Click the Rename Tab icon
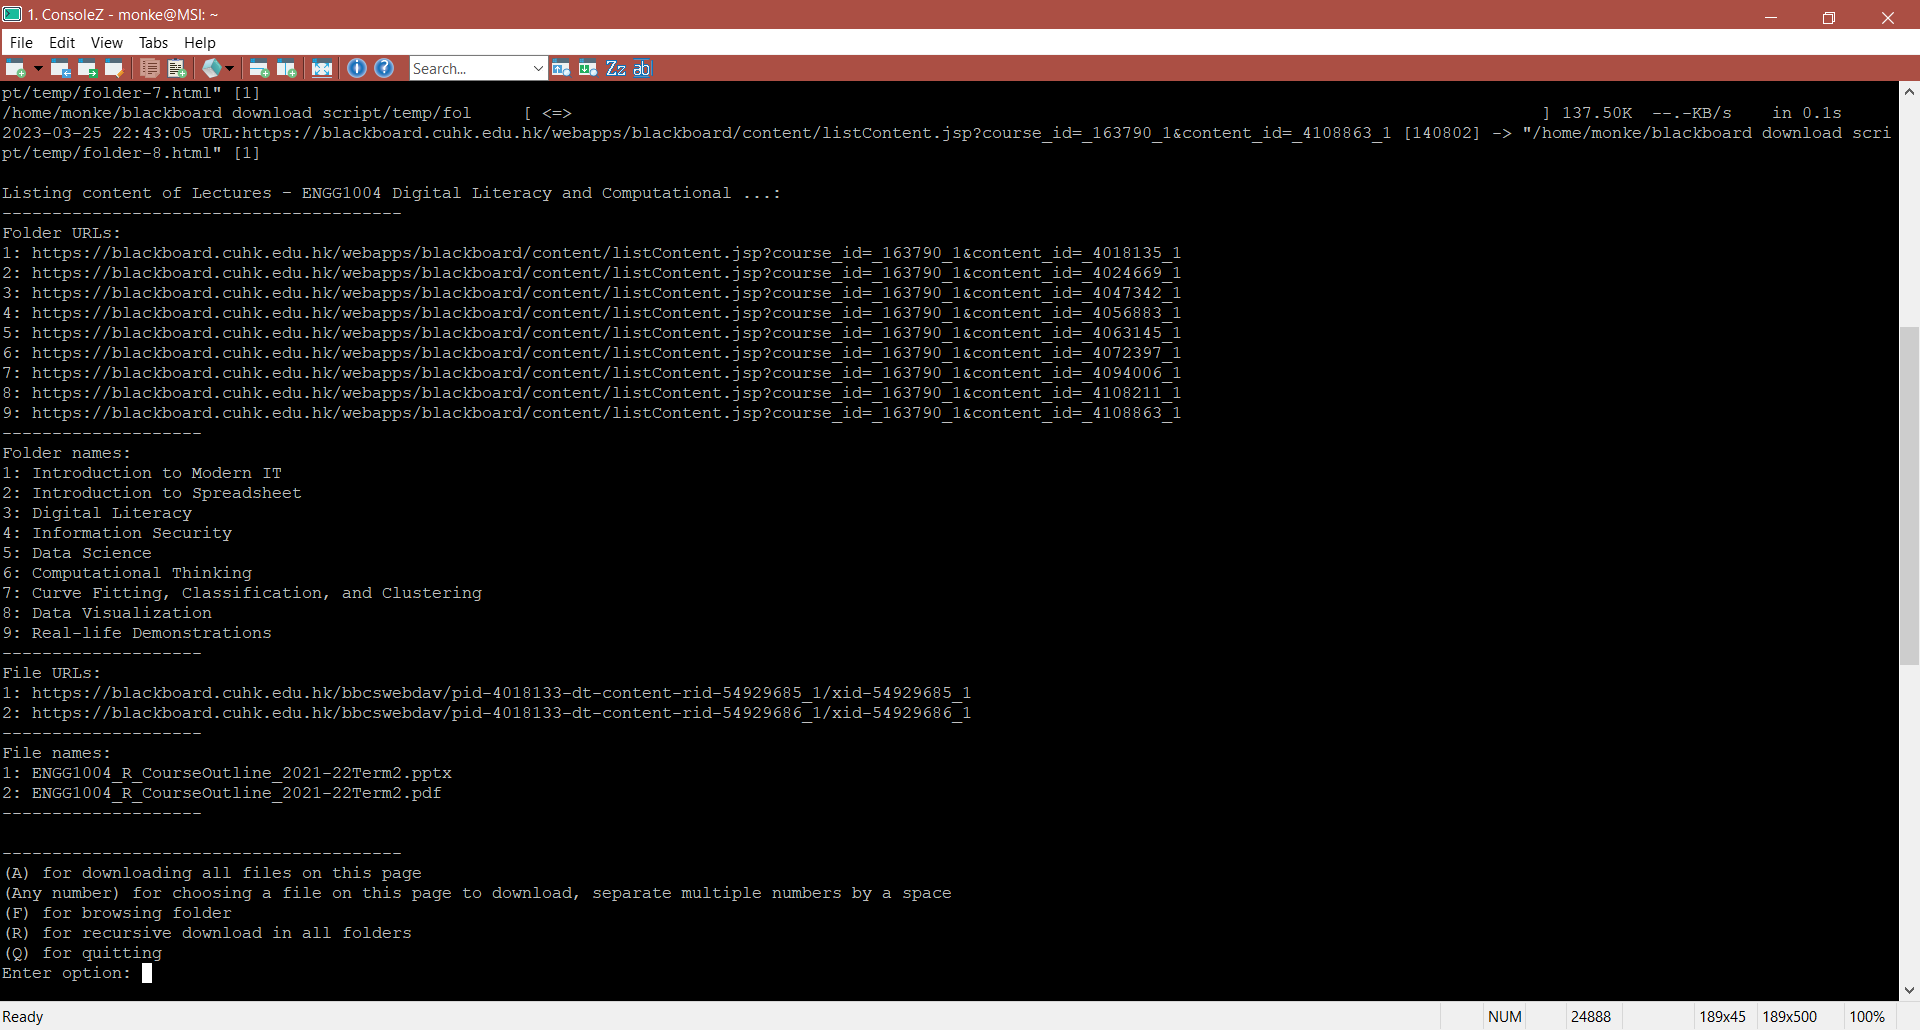 [114, 68]
